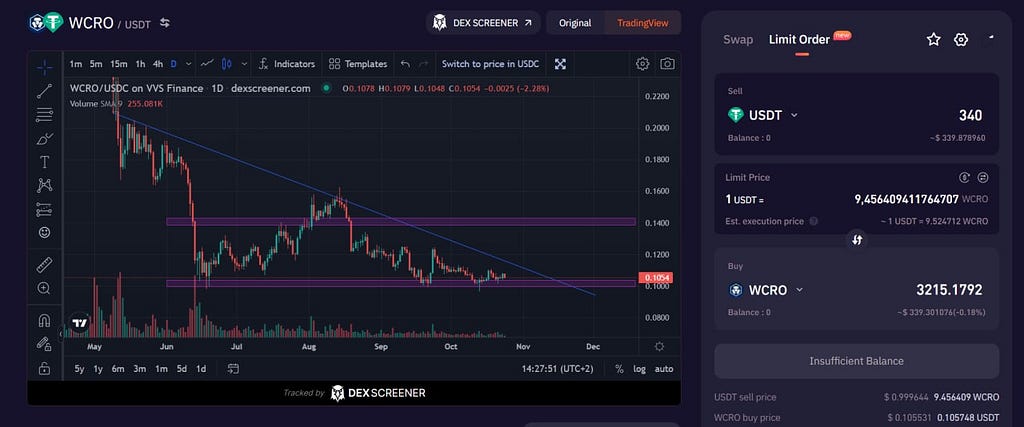The width and height of the screenshot is (1024, 427).
Task: Undo the last chart action
Action: [x=405, y=64]
